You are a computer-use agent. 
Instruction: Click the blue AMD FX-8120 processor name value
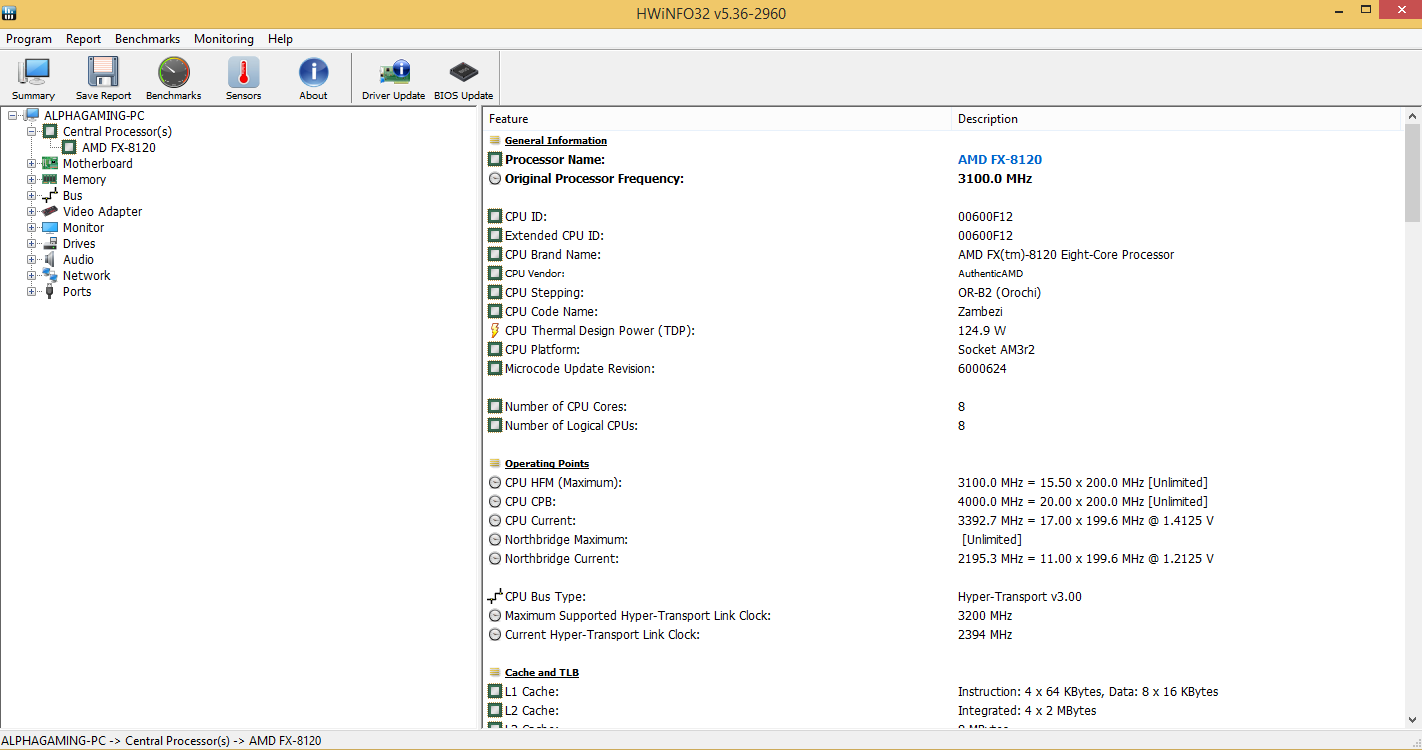[1000, 159]
